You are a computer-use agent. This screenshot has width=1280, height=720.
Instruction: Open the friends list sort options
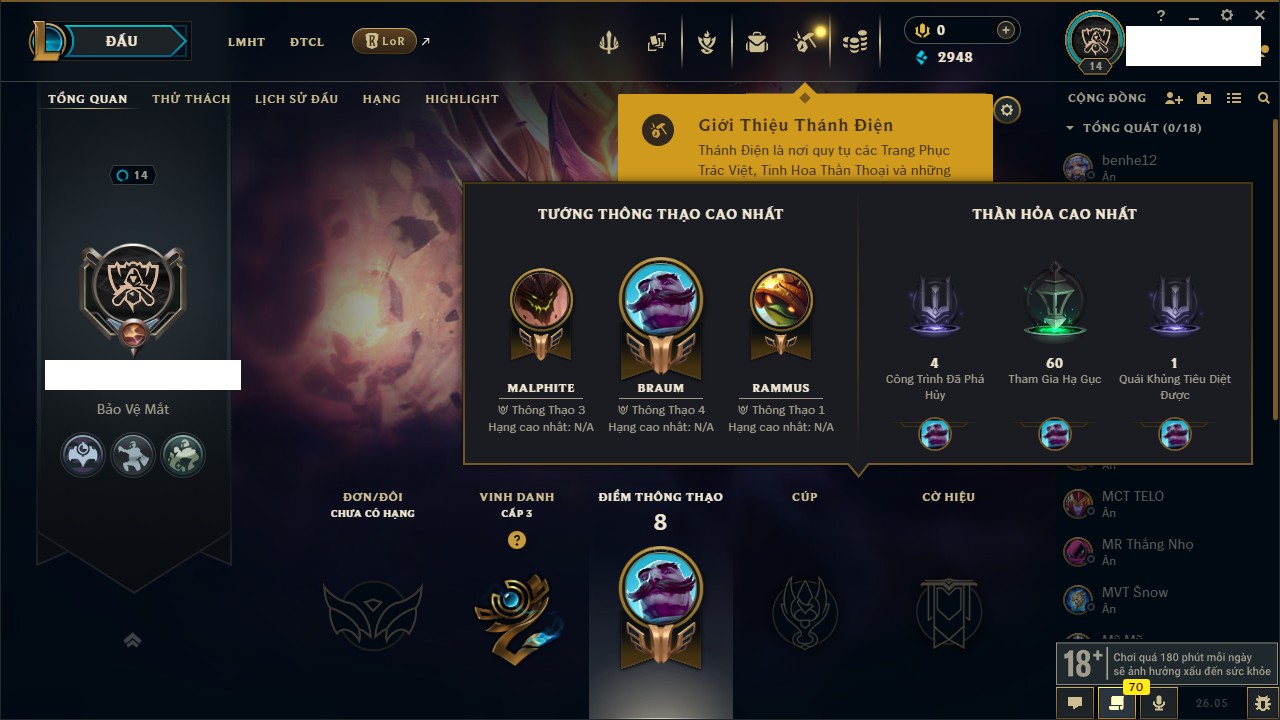pyautogui.click(x=1234, y=98)
